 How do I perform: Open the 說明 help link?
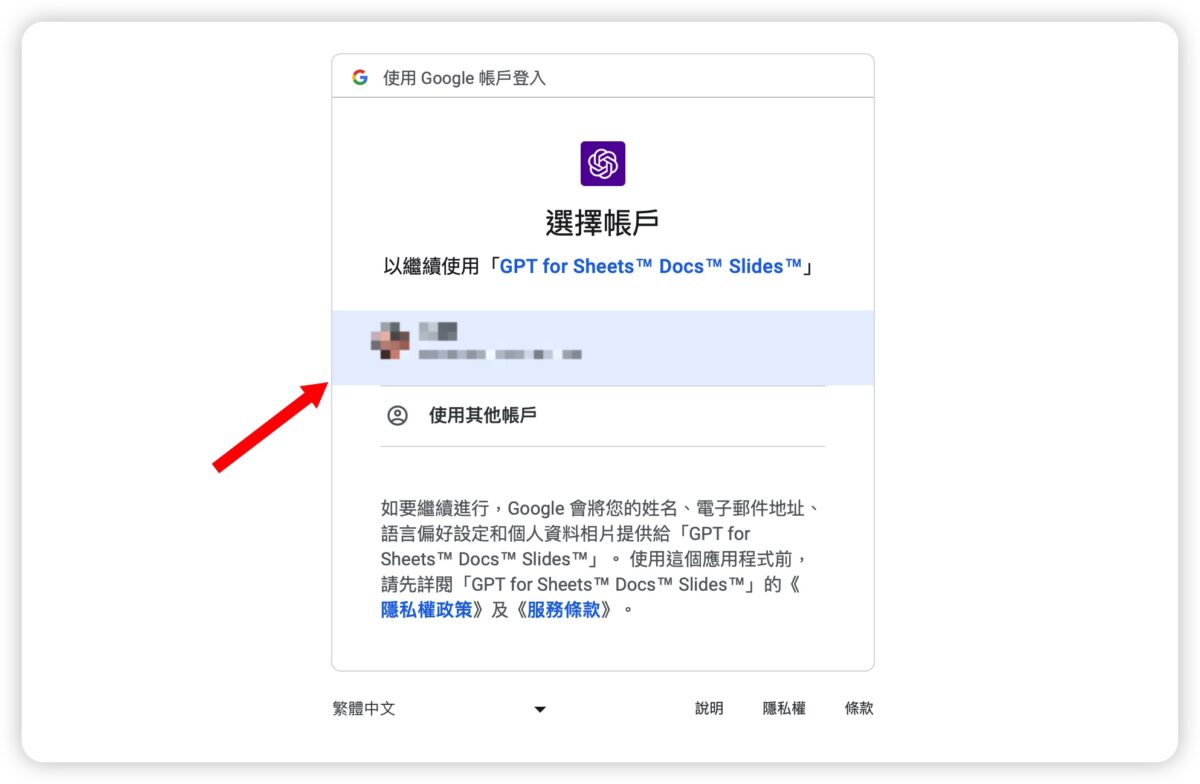(709, 708)
